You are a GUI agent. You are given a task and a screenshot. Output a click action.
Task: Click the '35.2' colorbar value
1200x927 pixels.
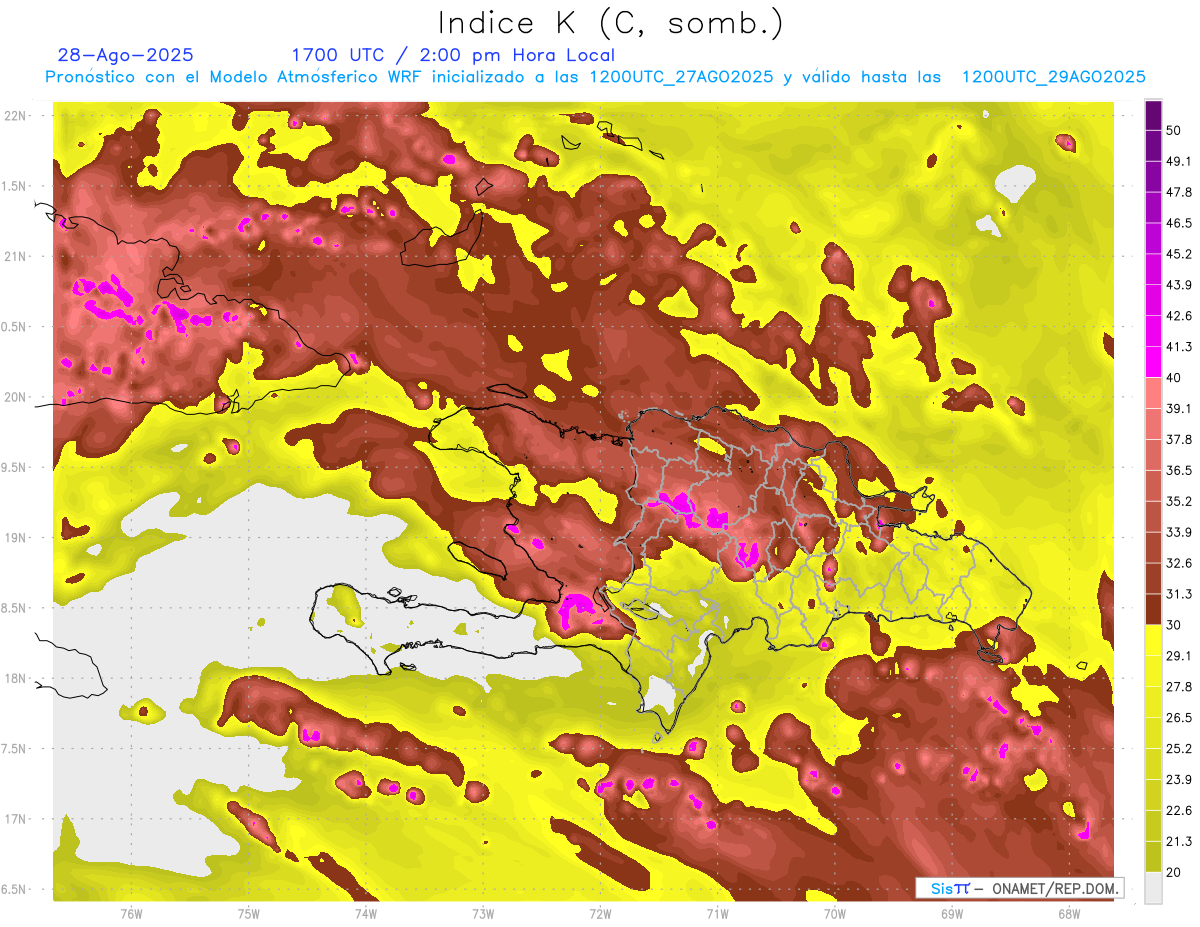click(1179, 502)
